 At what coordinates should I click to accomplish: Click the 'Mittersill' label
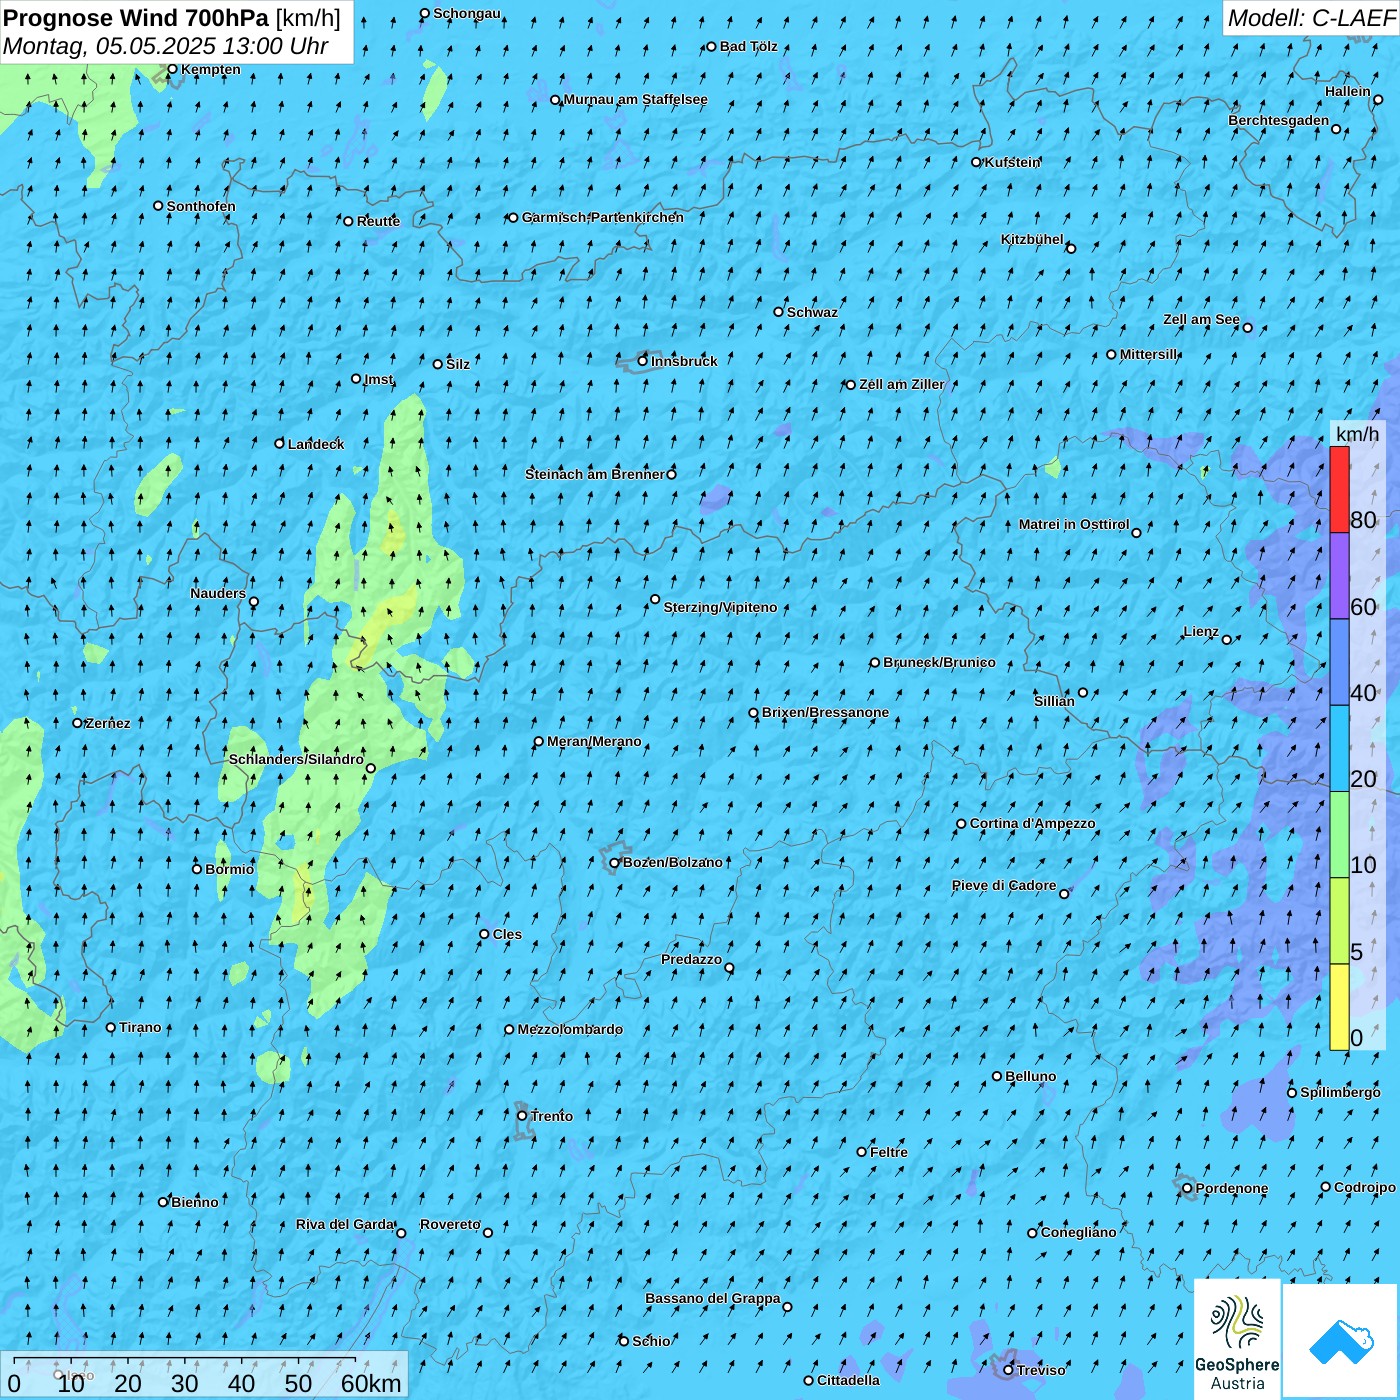[1149, 354]
